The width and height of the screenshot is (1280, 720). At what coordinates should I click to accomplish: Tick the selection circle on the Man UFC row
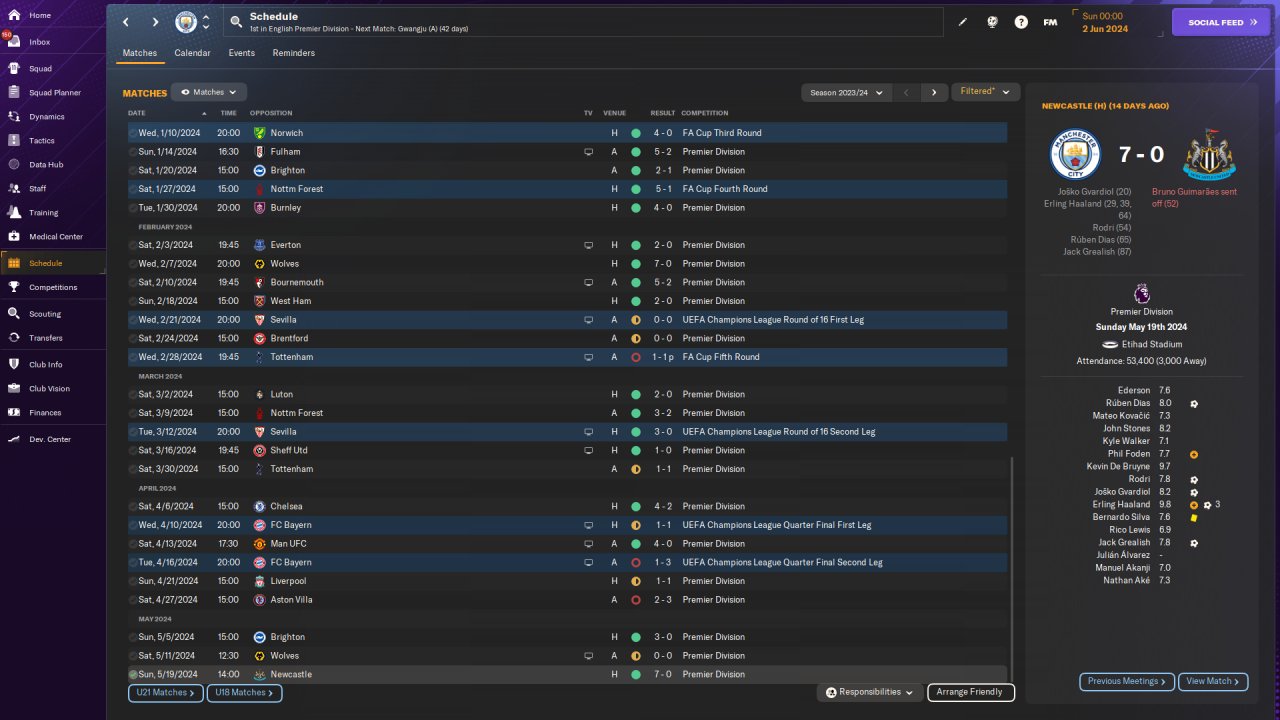point(133,544)
